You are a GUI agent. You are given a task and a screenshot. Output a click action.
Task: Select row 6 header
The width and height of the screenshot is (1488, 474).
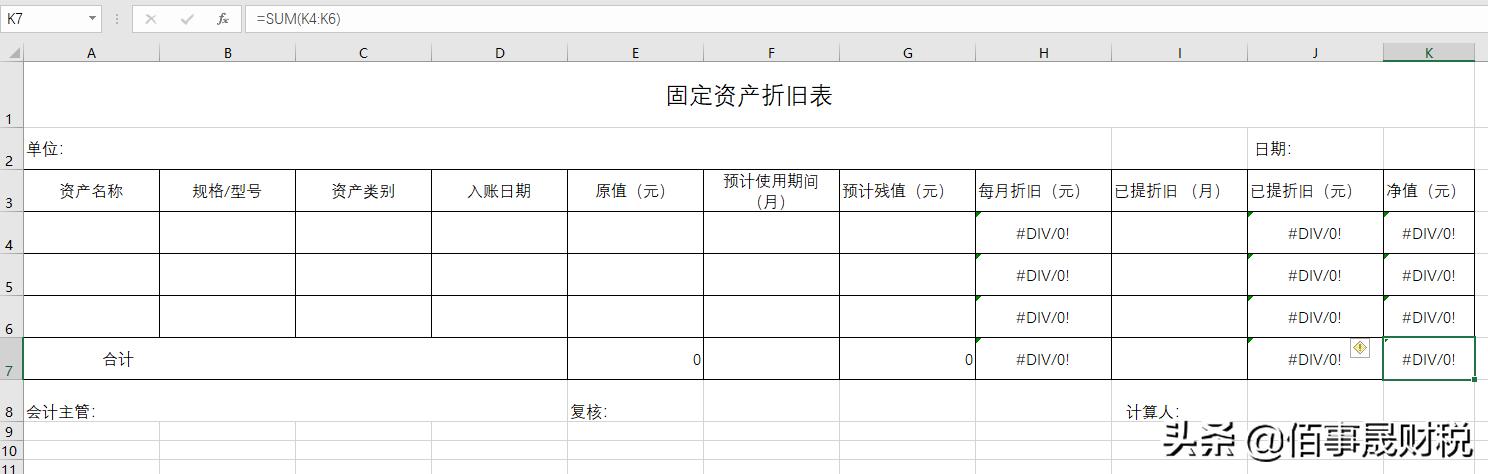pos(11,317)
